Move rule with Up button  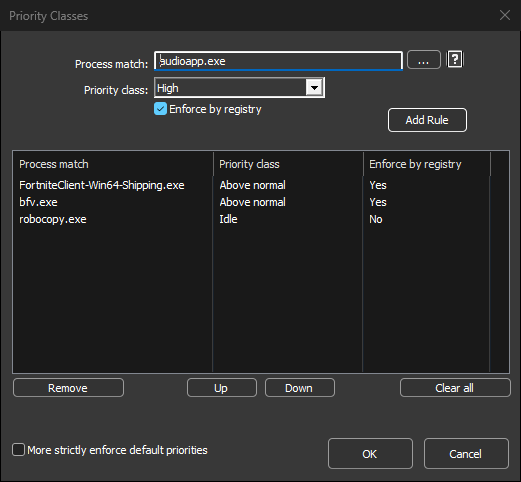pyautogui.click(x=222, y=388)
